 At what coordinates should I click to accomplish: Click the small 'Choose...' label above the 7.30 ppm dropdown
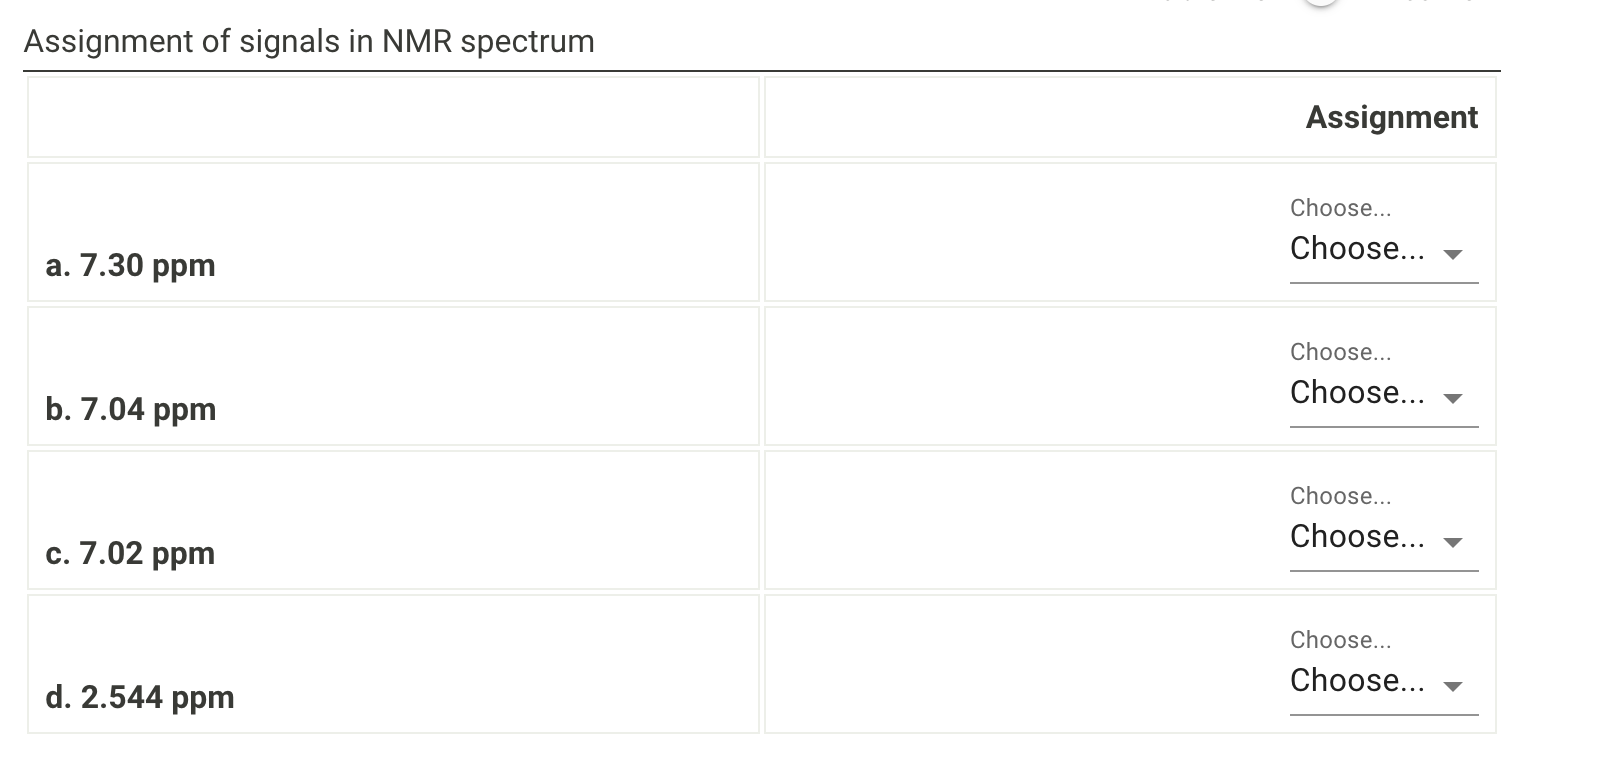click(x=1340, y=208)
